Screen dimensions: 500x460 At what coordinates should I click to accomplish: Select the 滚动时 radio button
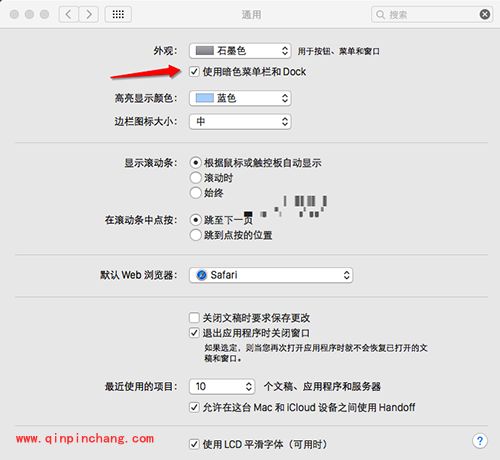point(195,178)
